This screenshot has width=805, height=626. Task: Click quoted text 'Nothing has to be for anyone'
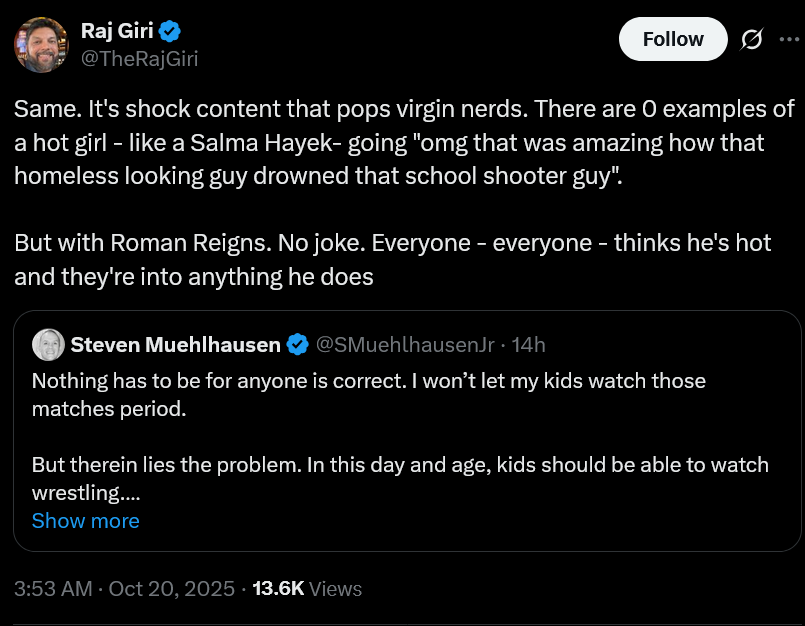[x=368, y=381]
